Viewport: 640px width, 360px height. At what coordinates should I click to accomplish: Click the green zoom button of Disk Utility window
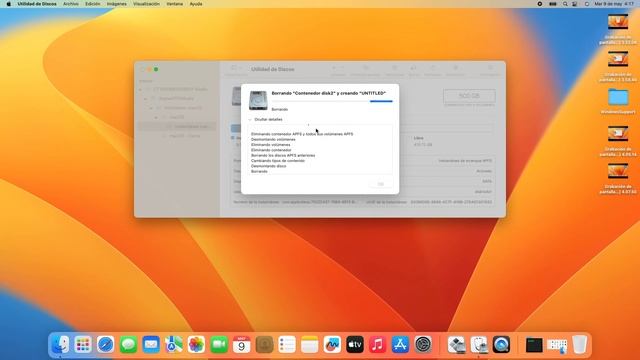tap(156, 69)
